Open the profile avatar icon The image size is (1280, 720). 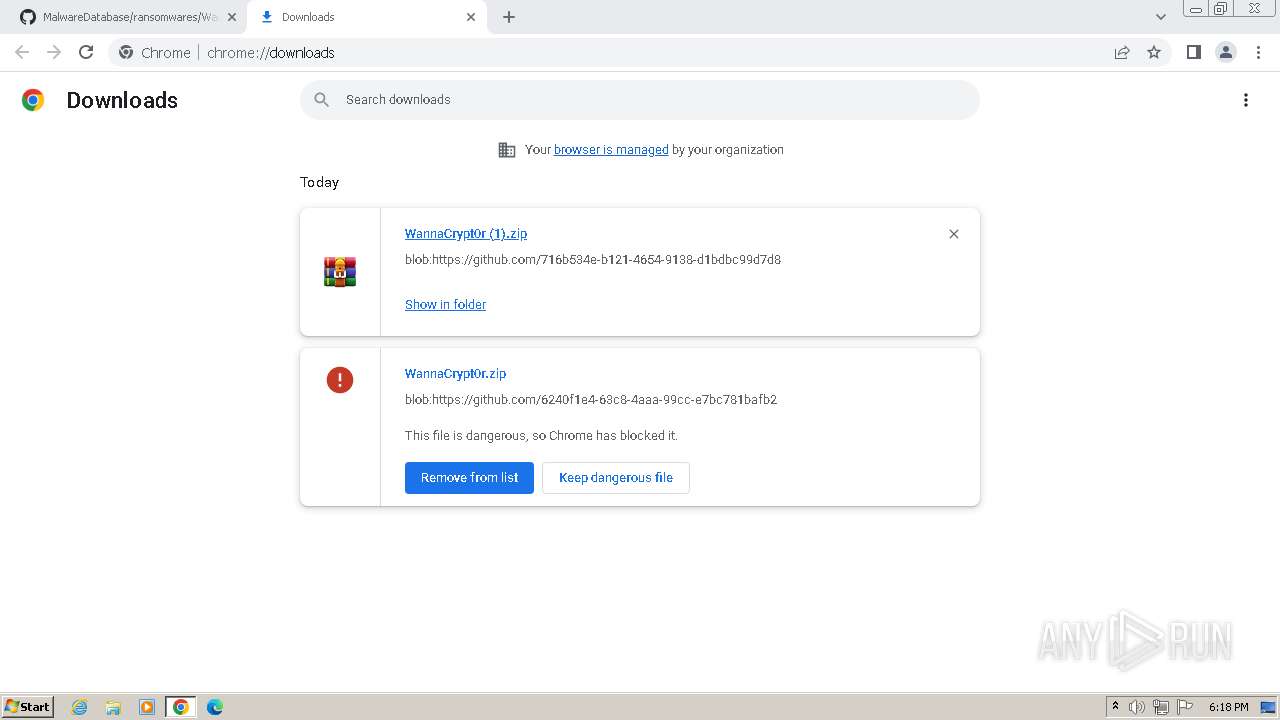[1225, 52]
